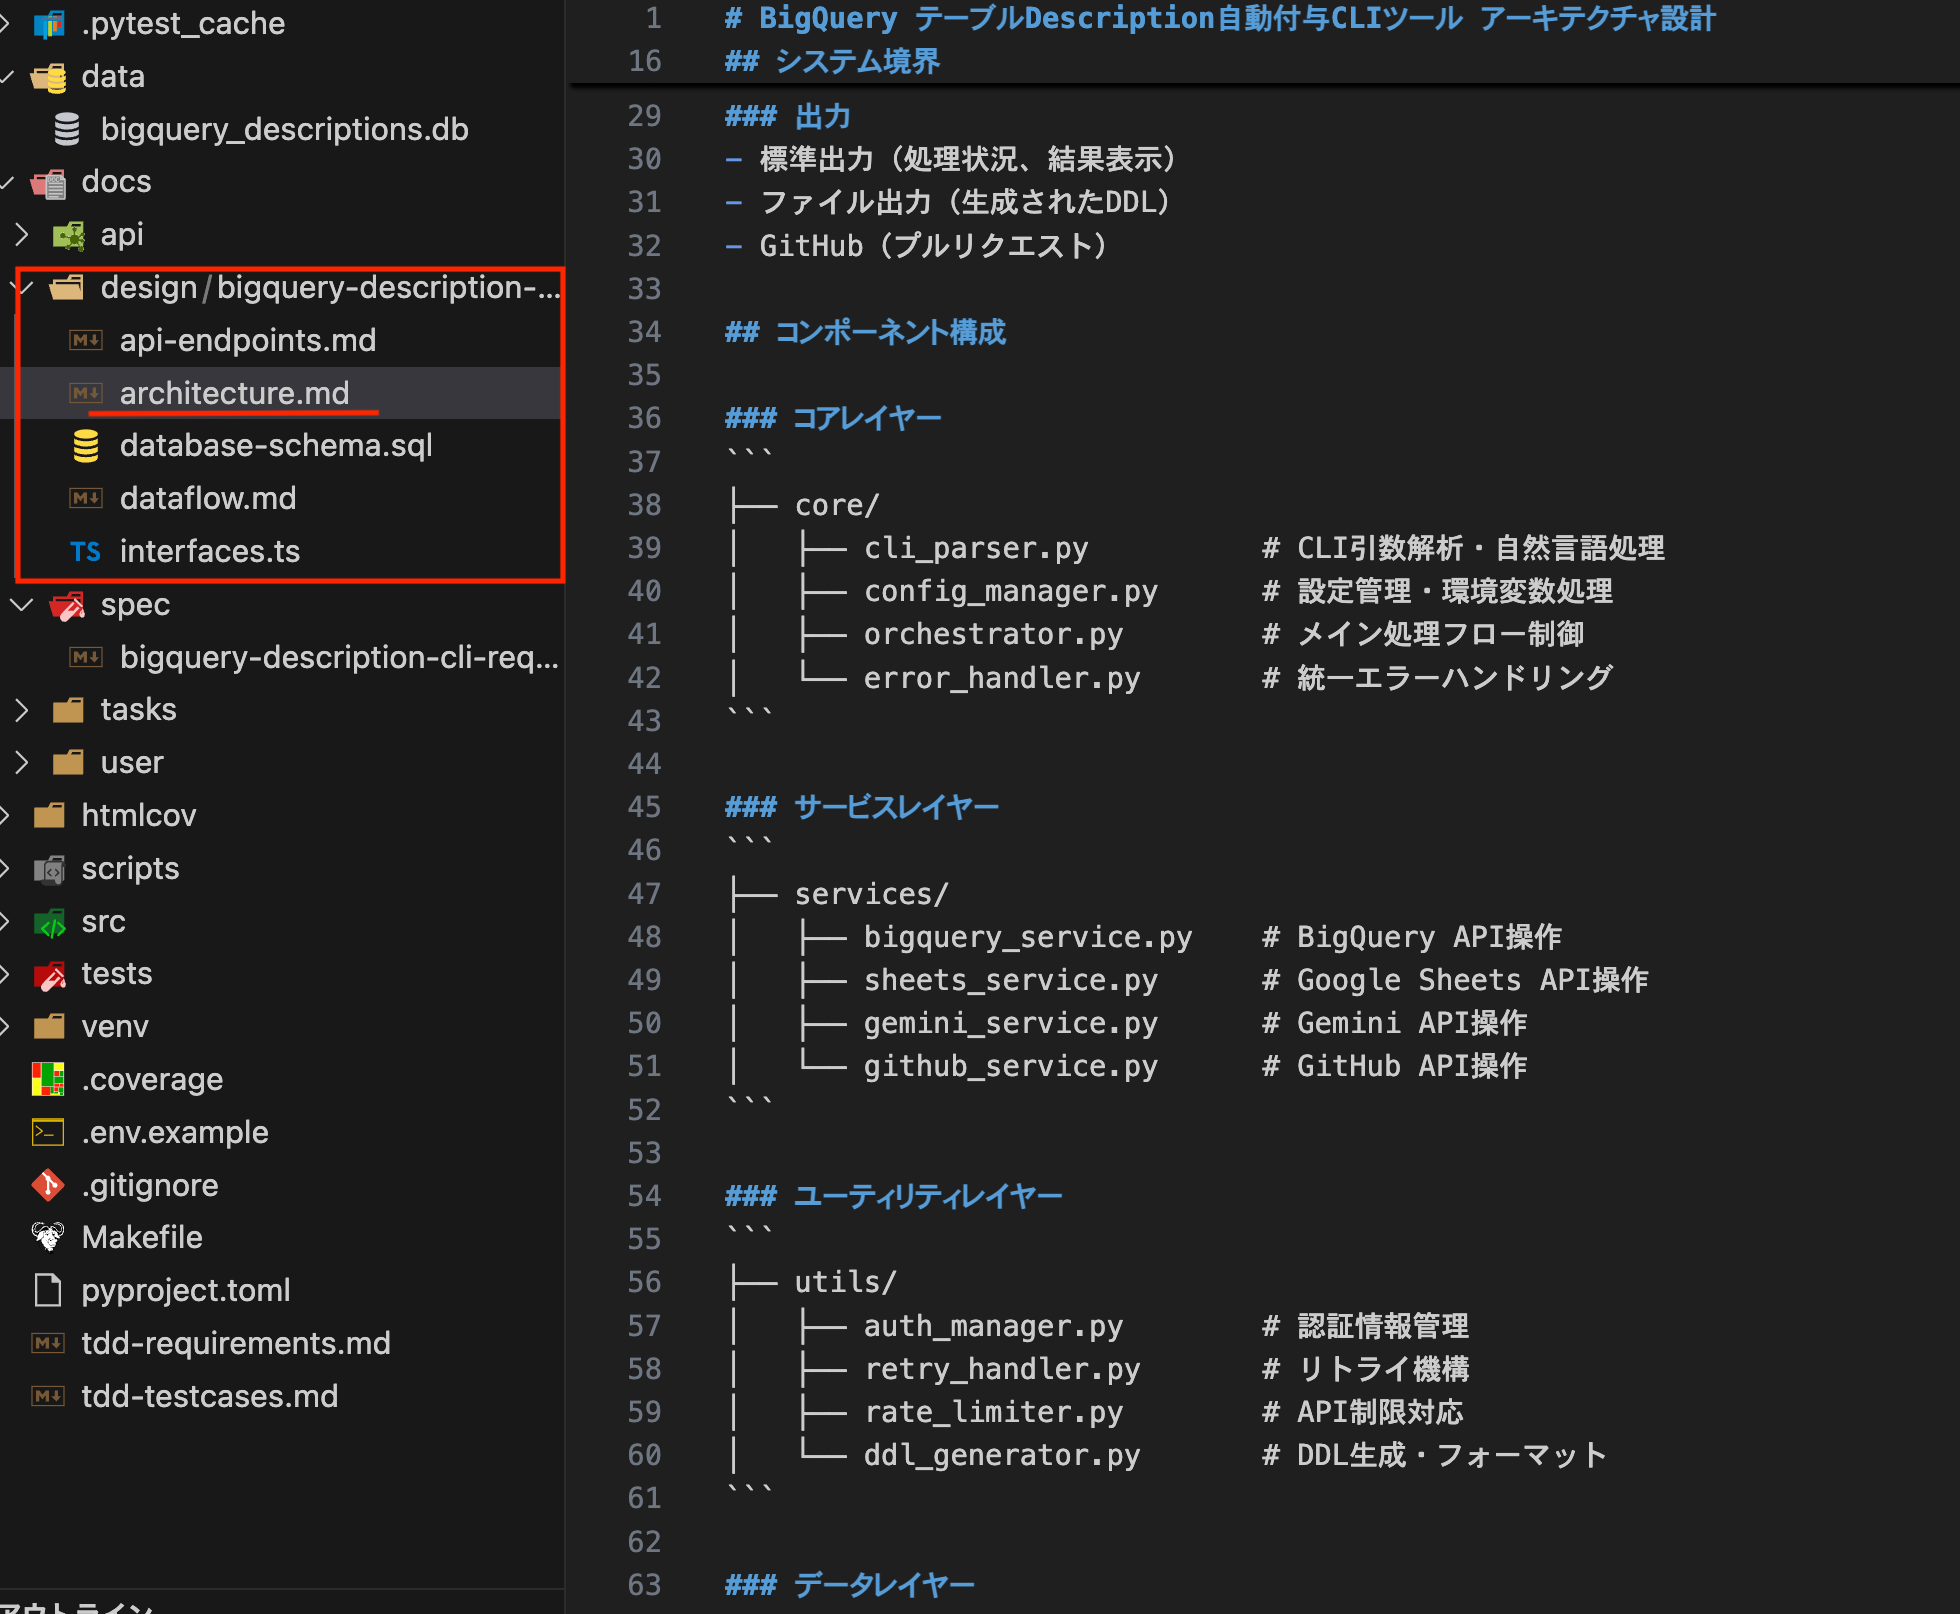Screen dimensions: 1960x1614
Task: Expand the tasks folder chevron
Action: tap(22, 710)
